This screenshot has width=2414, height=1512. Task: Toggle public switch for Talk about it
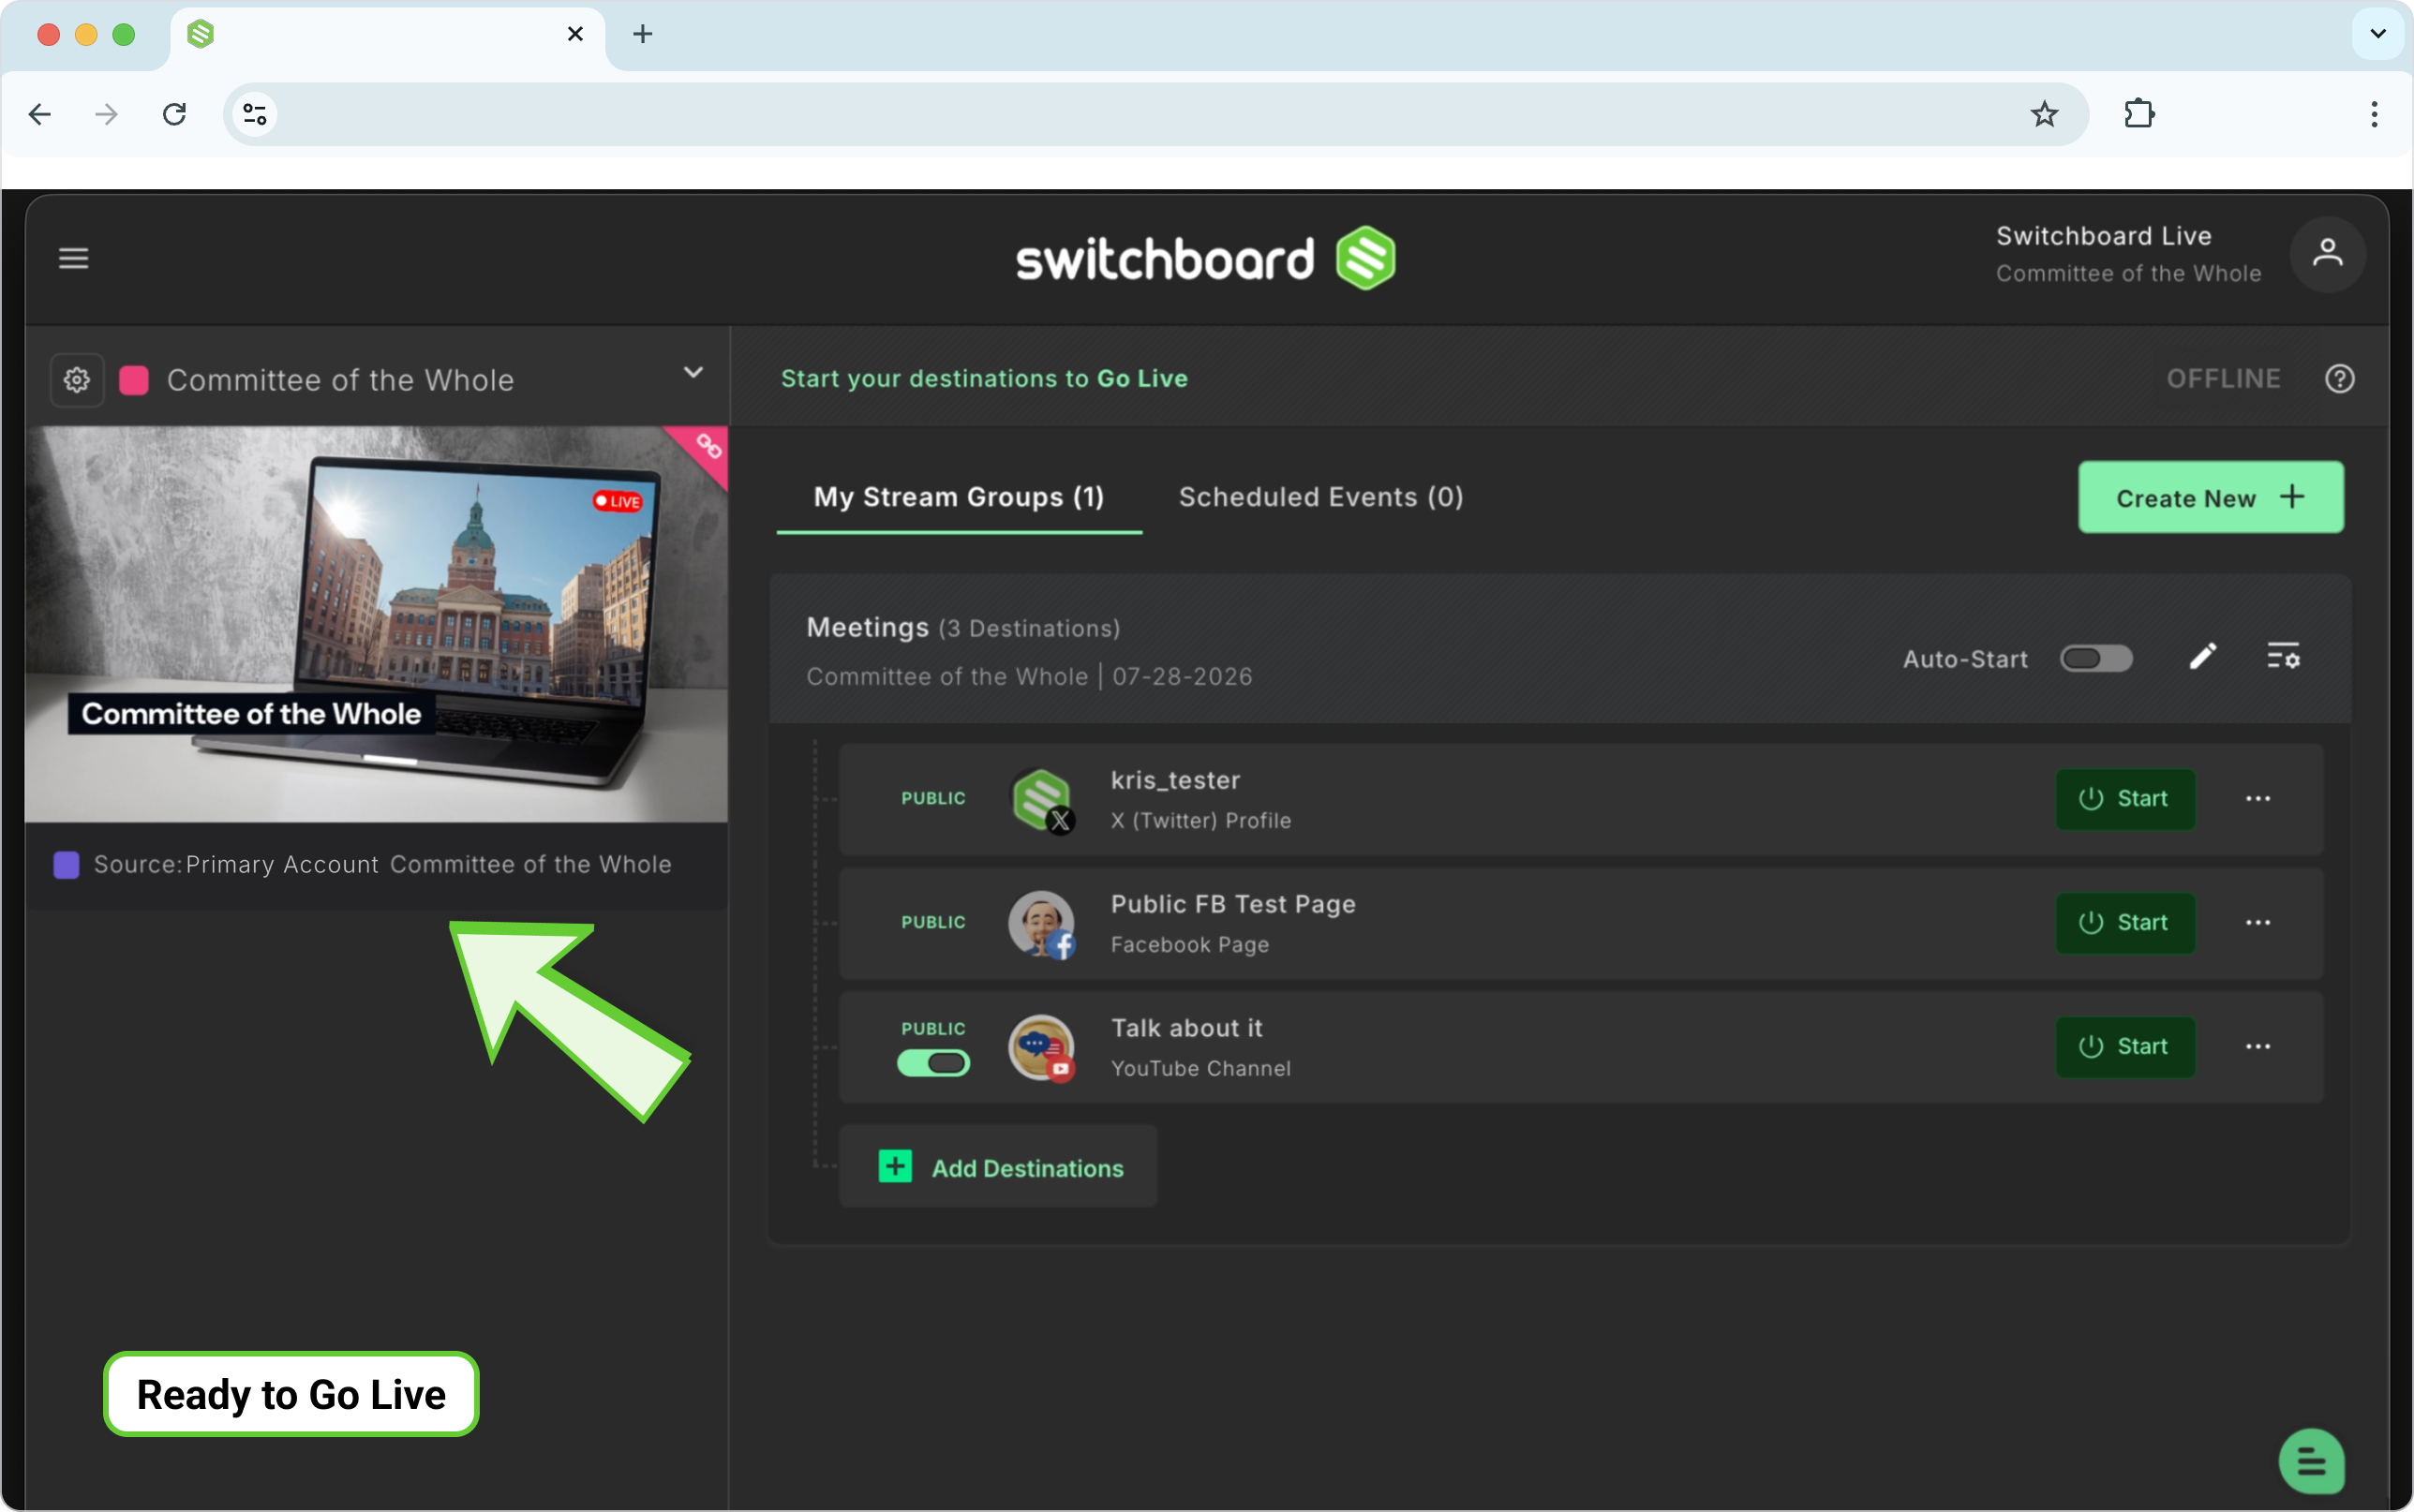(x=933, y=1063)
